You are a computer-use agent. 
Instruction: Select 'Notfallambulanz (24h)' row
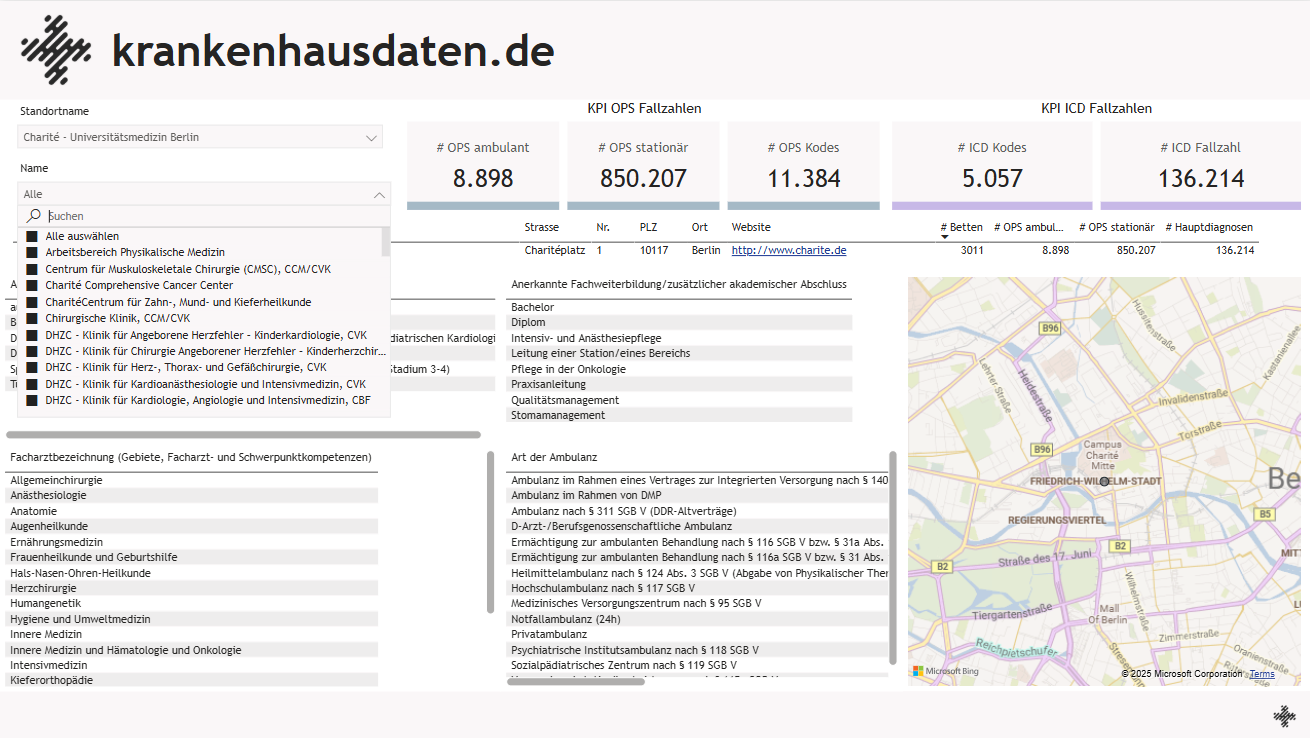click(697, 619)
